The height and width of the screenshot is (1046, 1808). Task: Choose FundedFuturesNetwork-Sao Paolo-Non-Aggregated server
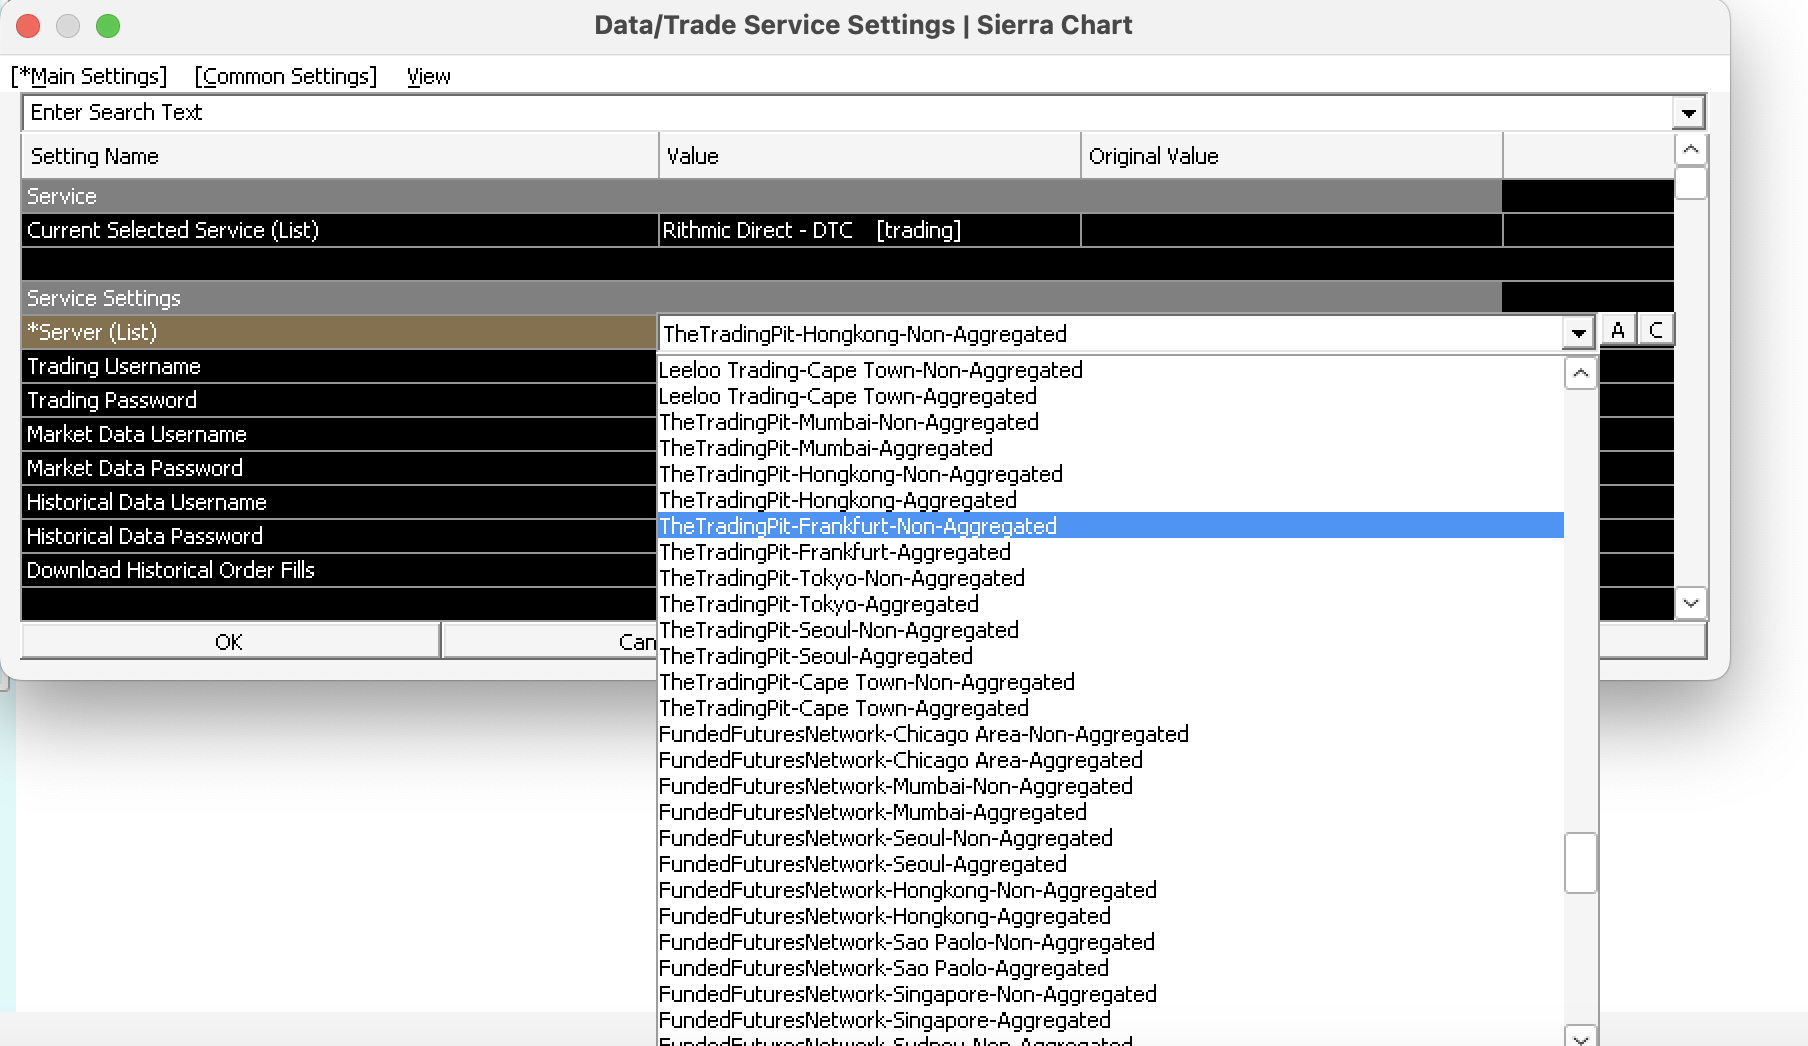[1110, 942]
